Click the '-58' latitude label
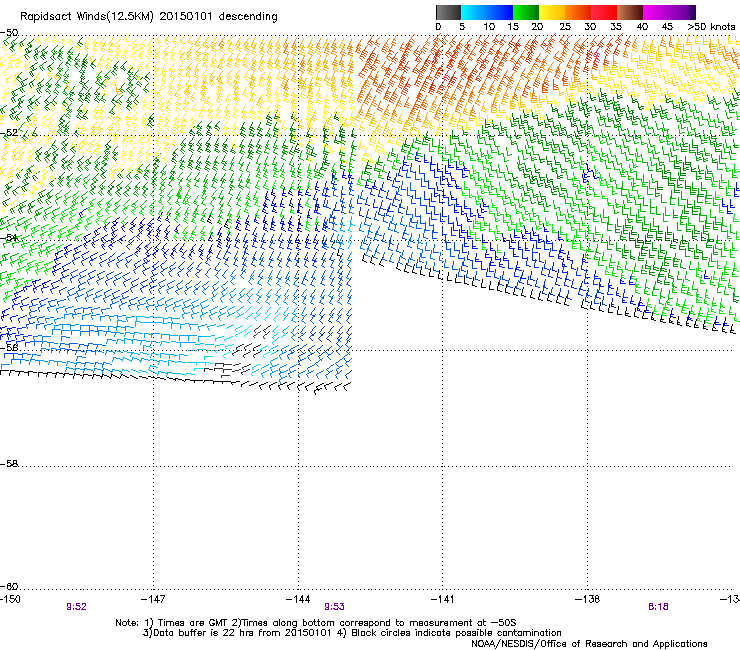This screenshot has width=740, height=650. 9,464
